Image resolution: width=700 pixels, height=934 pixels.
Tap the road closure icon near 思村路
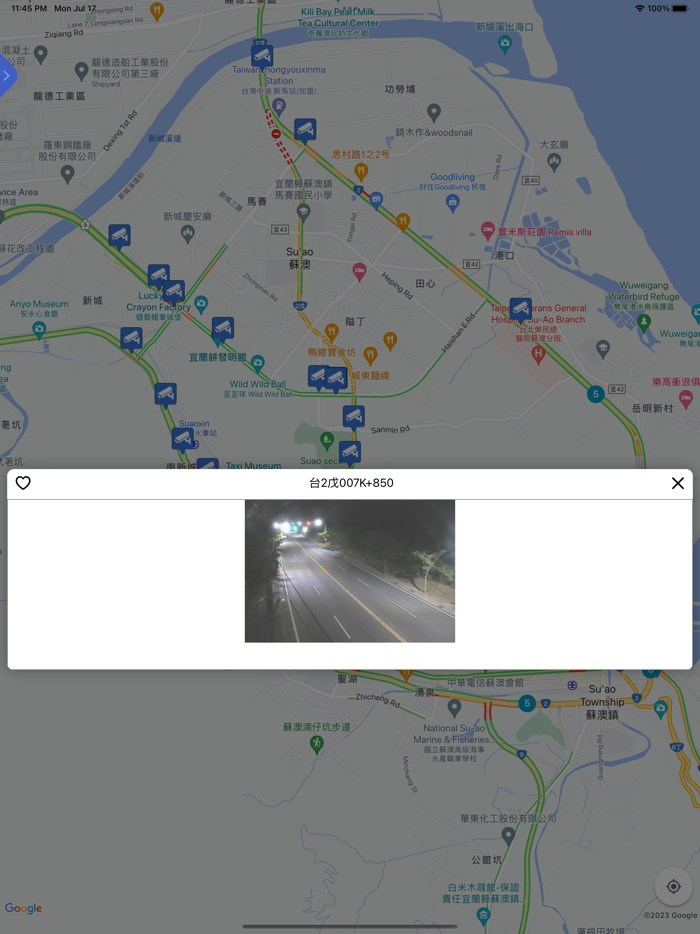pyautogui.click(x=276, y=134)
